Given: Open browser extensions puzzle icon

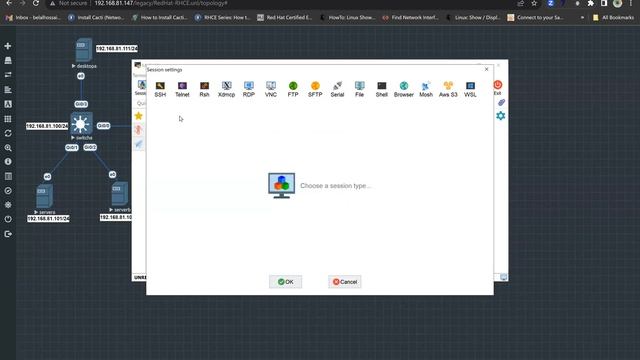Looking at the screenshot, I should click(591, 3).
